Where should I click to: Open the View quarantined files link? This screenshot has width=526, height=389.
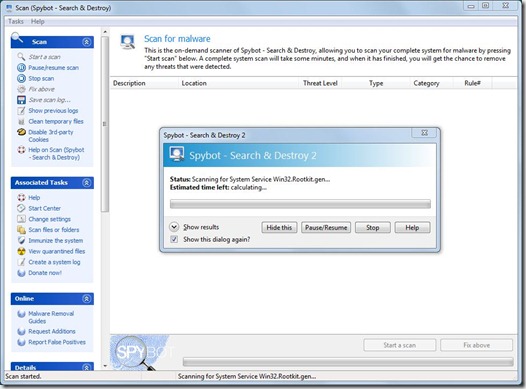pyautogui.click(x=57, y=251)
